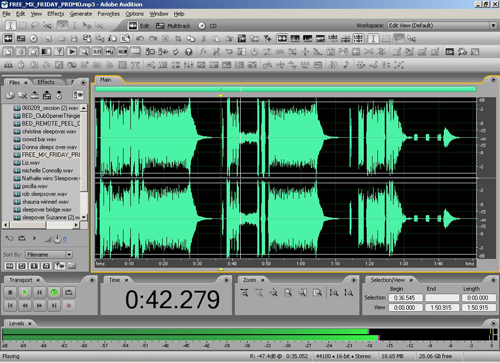Click Import File icon in Files panel

coord(10,95)
